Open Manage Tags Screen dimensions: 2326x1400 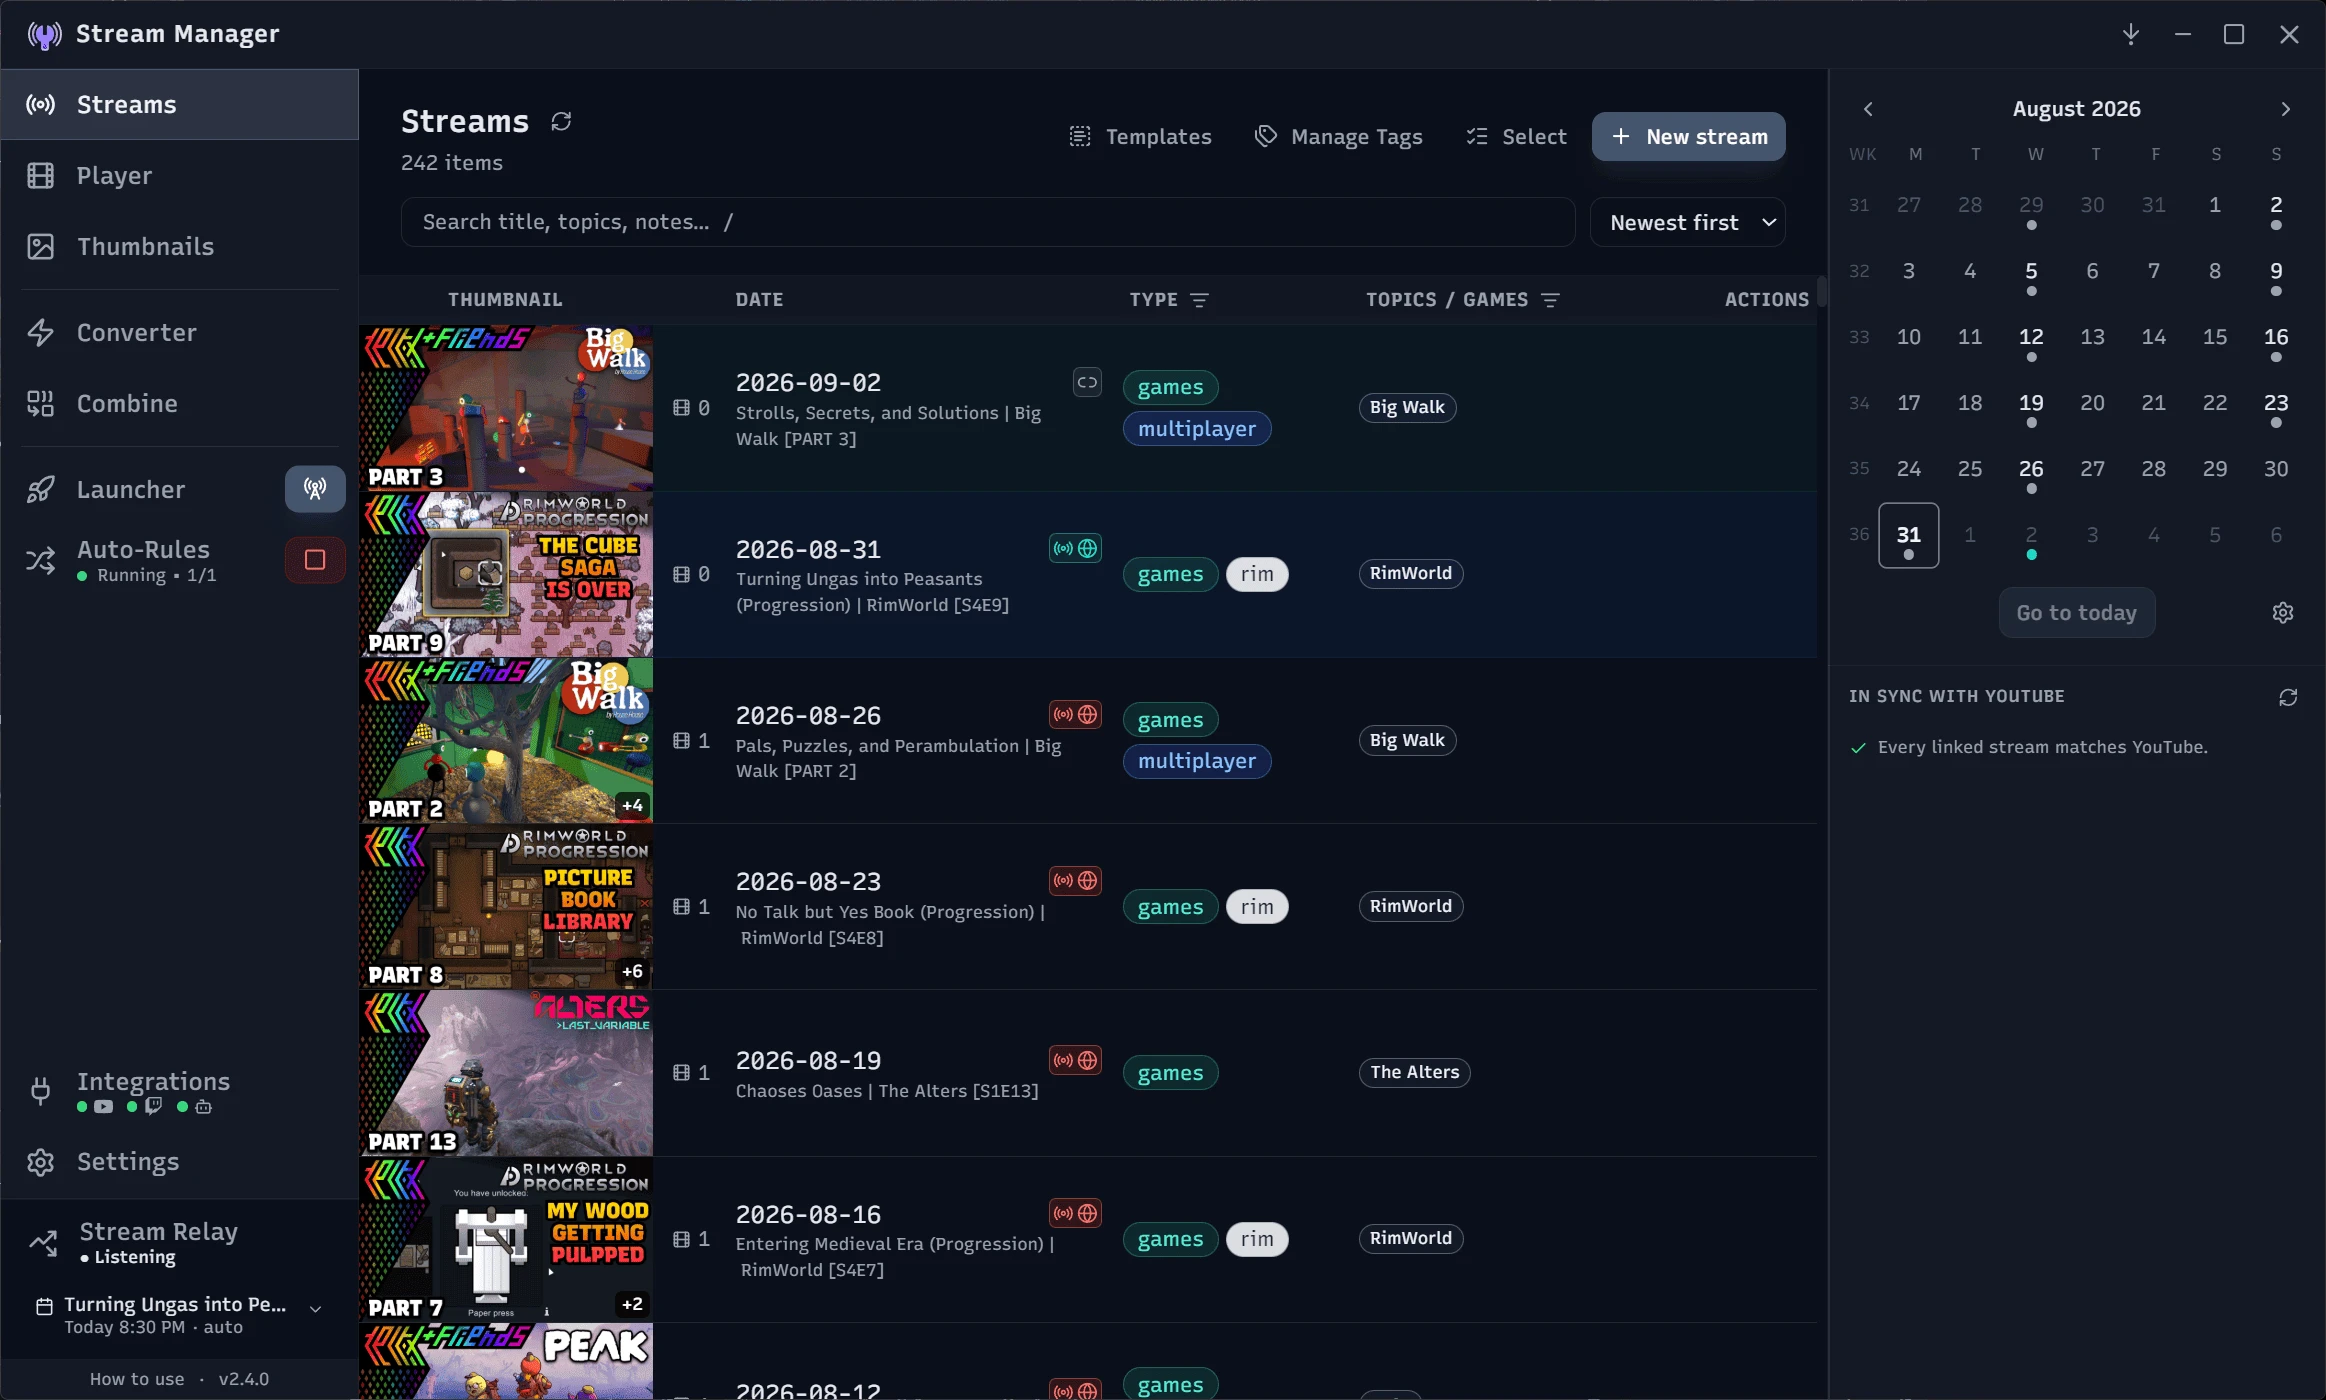[1338, 137]
